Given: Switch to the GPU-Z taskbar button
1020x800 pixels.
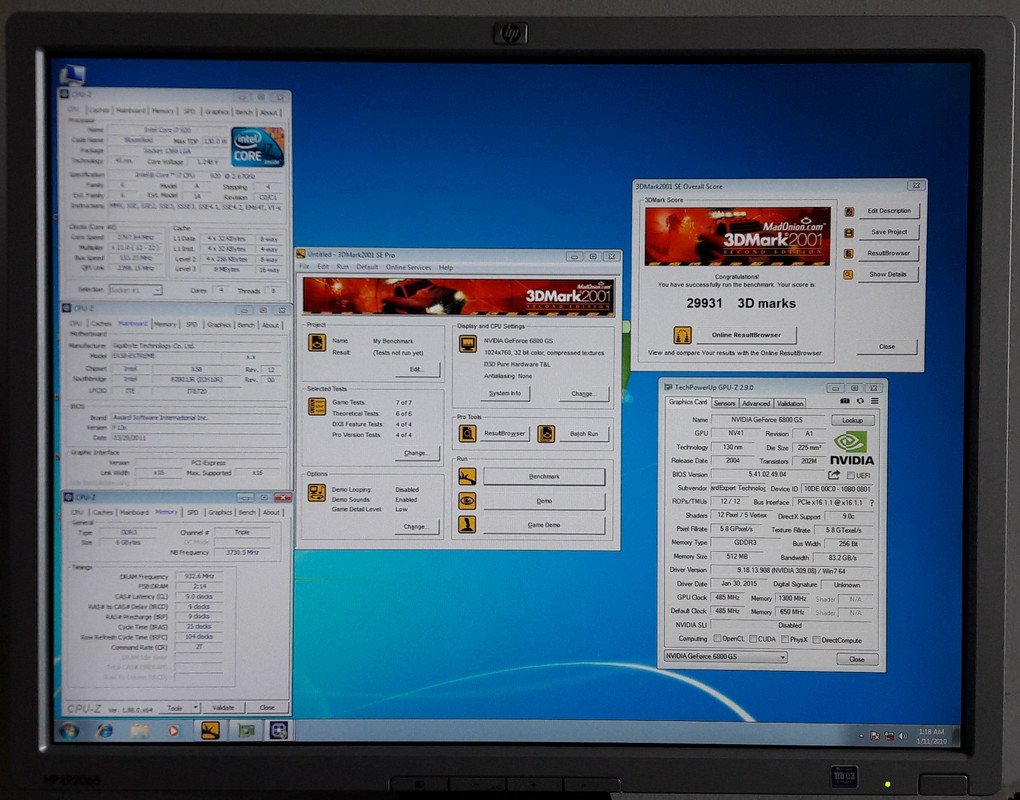Looking at the screenshot, I should 246,730.
